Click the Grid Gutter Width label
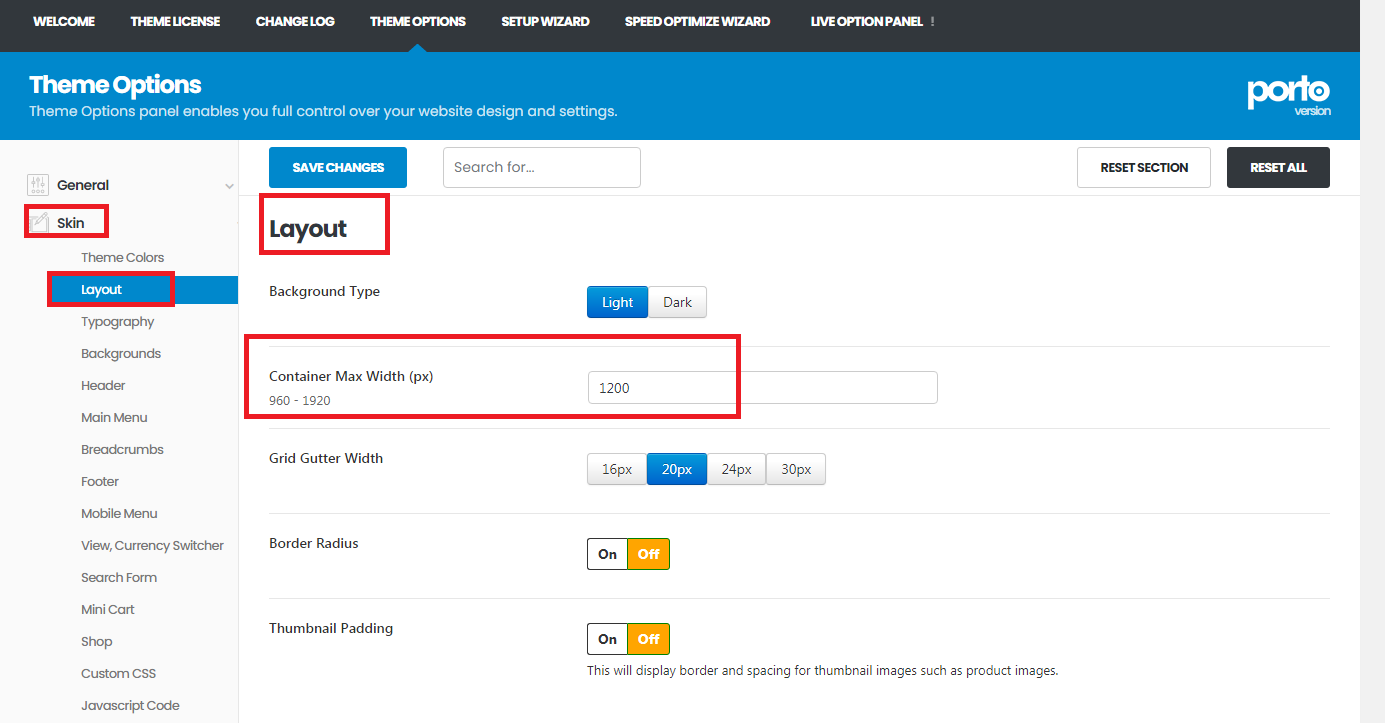The image size is (1385, 723). pos(326,458)
